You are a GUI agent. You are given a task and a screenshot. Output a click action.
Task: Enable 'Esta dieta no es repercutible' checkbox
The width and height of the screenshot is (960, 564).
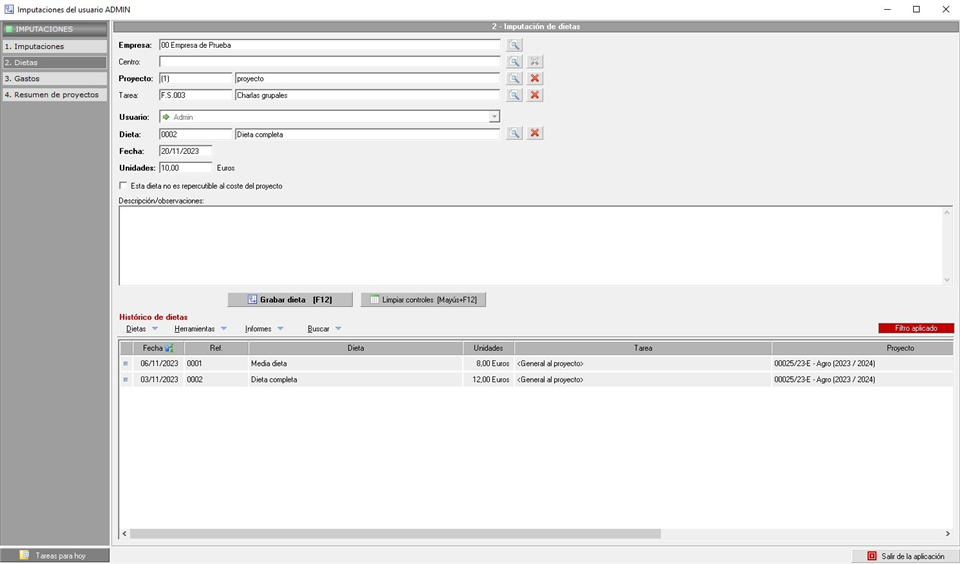(x=124, y=186)
